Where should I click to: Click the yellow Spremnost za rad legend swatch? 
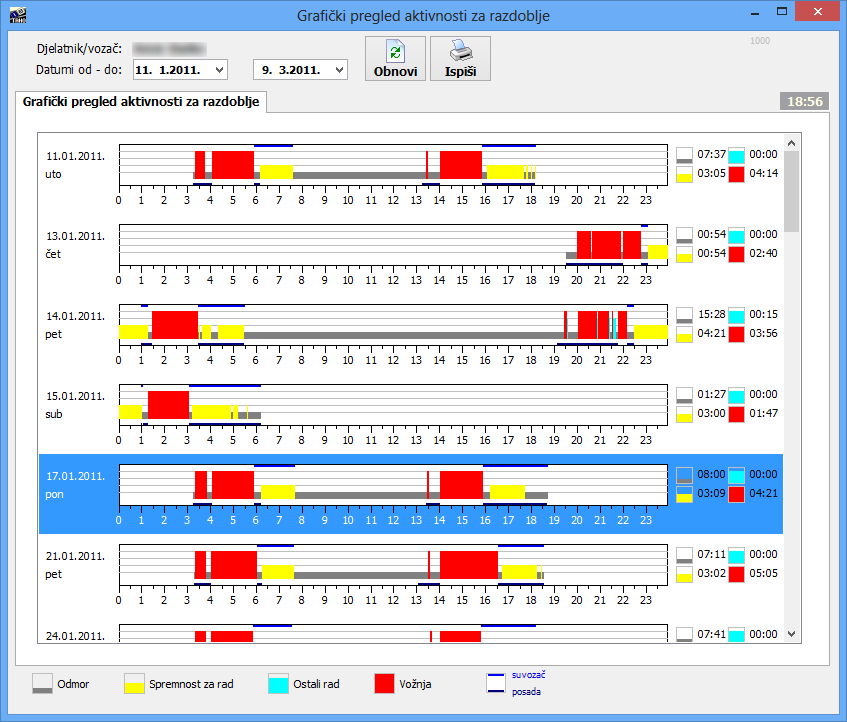point(134,684)
